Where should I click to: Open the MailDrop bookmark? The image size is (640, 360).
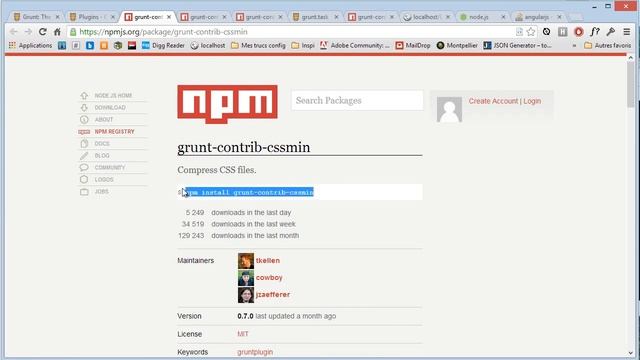413,46
